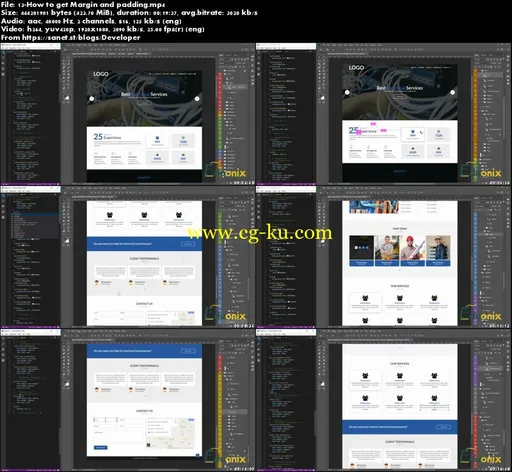Click the 'OUR TEAM' heading in the 00:11:12 frame
The width and height of the screenshot is (512, 472).
(x=400, y=229)
